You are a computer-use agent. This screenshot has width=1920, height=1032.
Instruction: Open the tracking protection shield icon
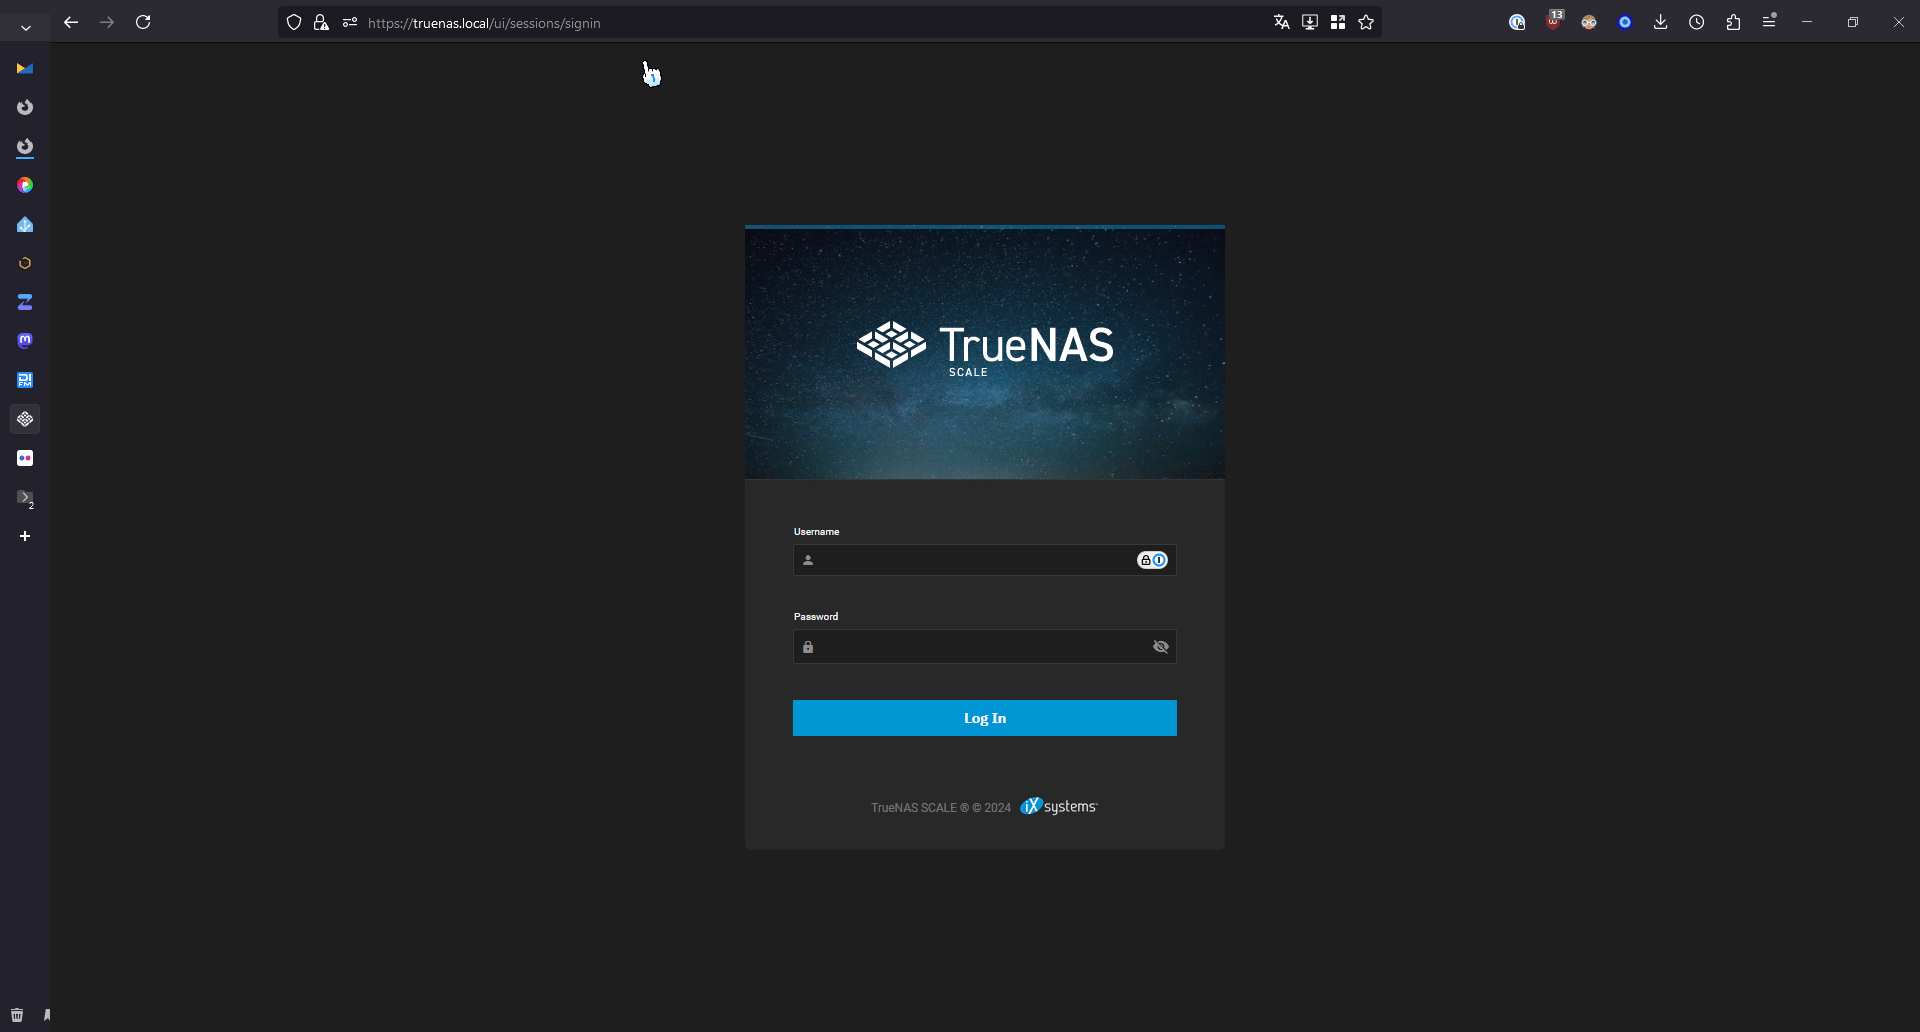coord(294,22)
